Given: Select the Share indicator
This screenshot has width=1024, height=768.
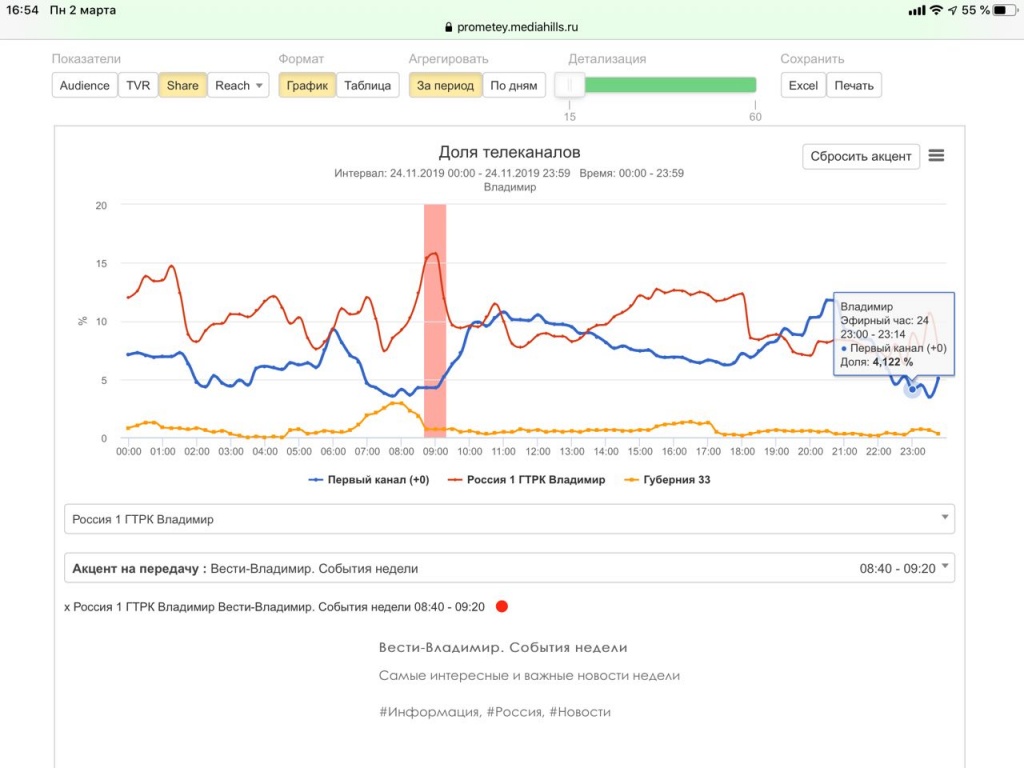Looking at the screenshot, I should [x=182, y=86].
